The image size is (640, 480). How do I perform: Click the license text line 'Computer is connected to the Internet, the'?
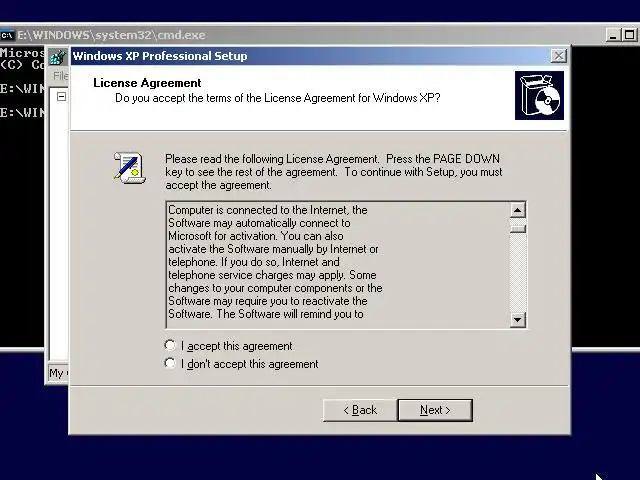coord(268,210)
